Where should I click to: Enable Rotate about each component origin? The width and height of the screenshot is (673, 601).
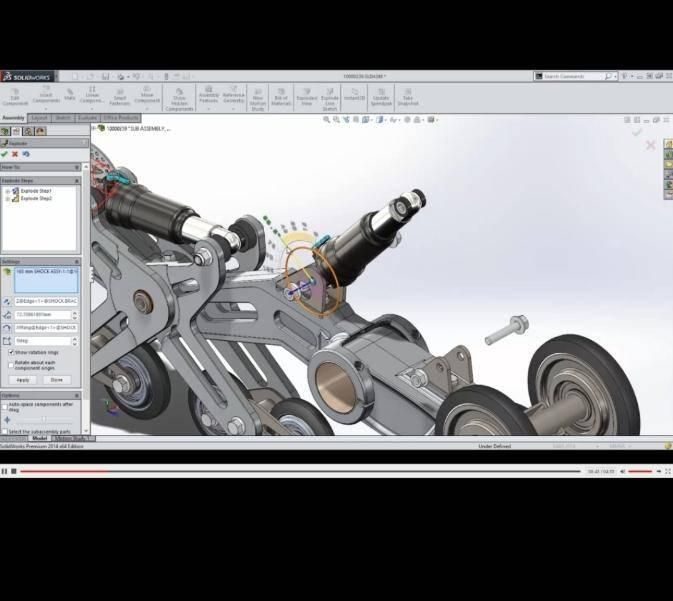pyautogui.click(x=11, y=363)
